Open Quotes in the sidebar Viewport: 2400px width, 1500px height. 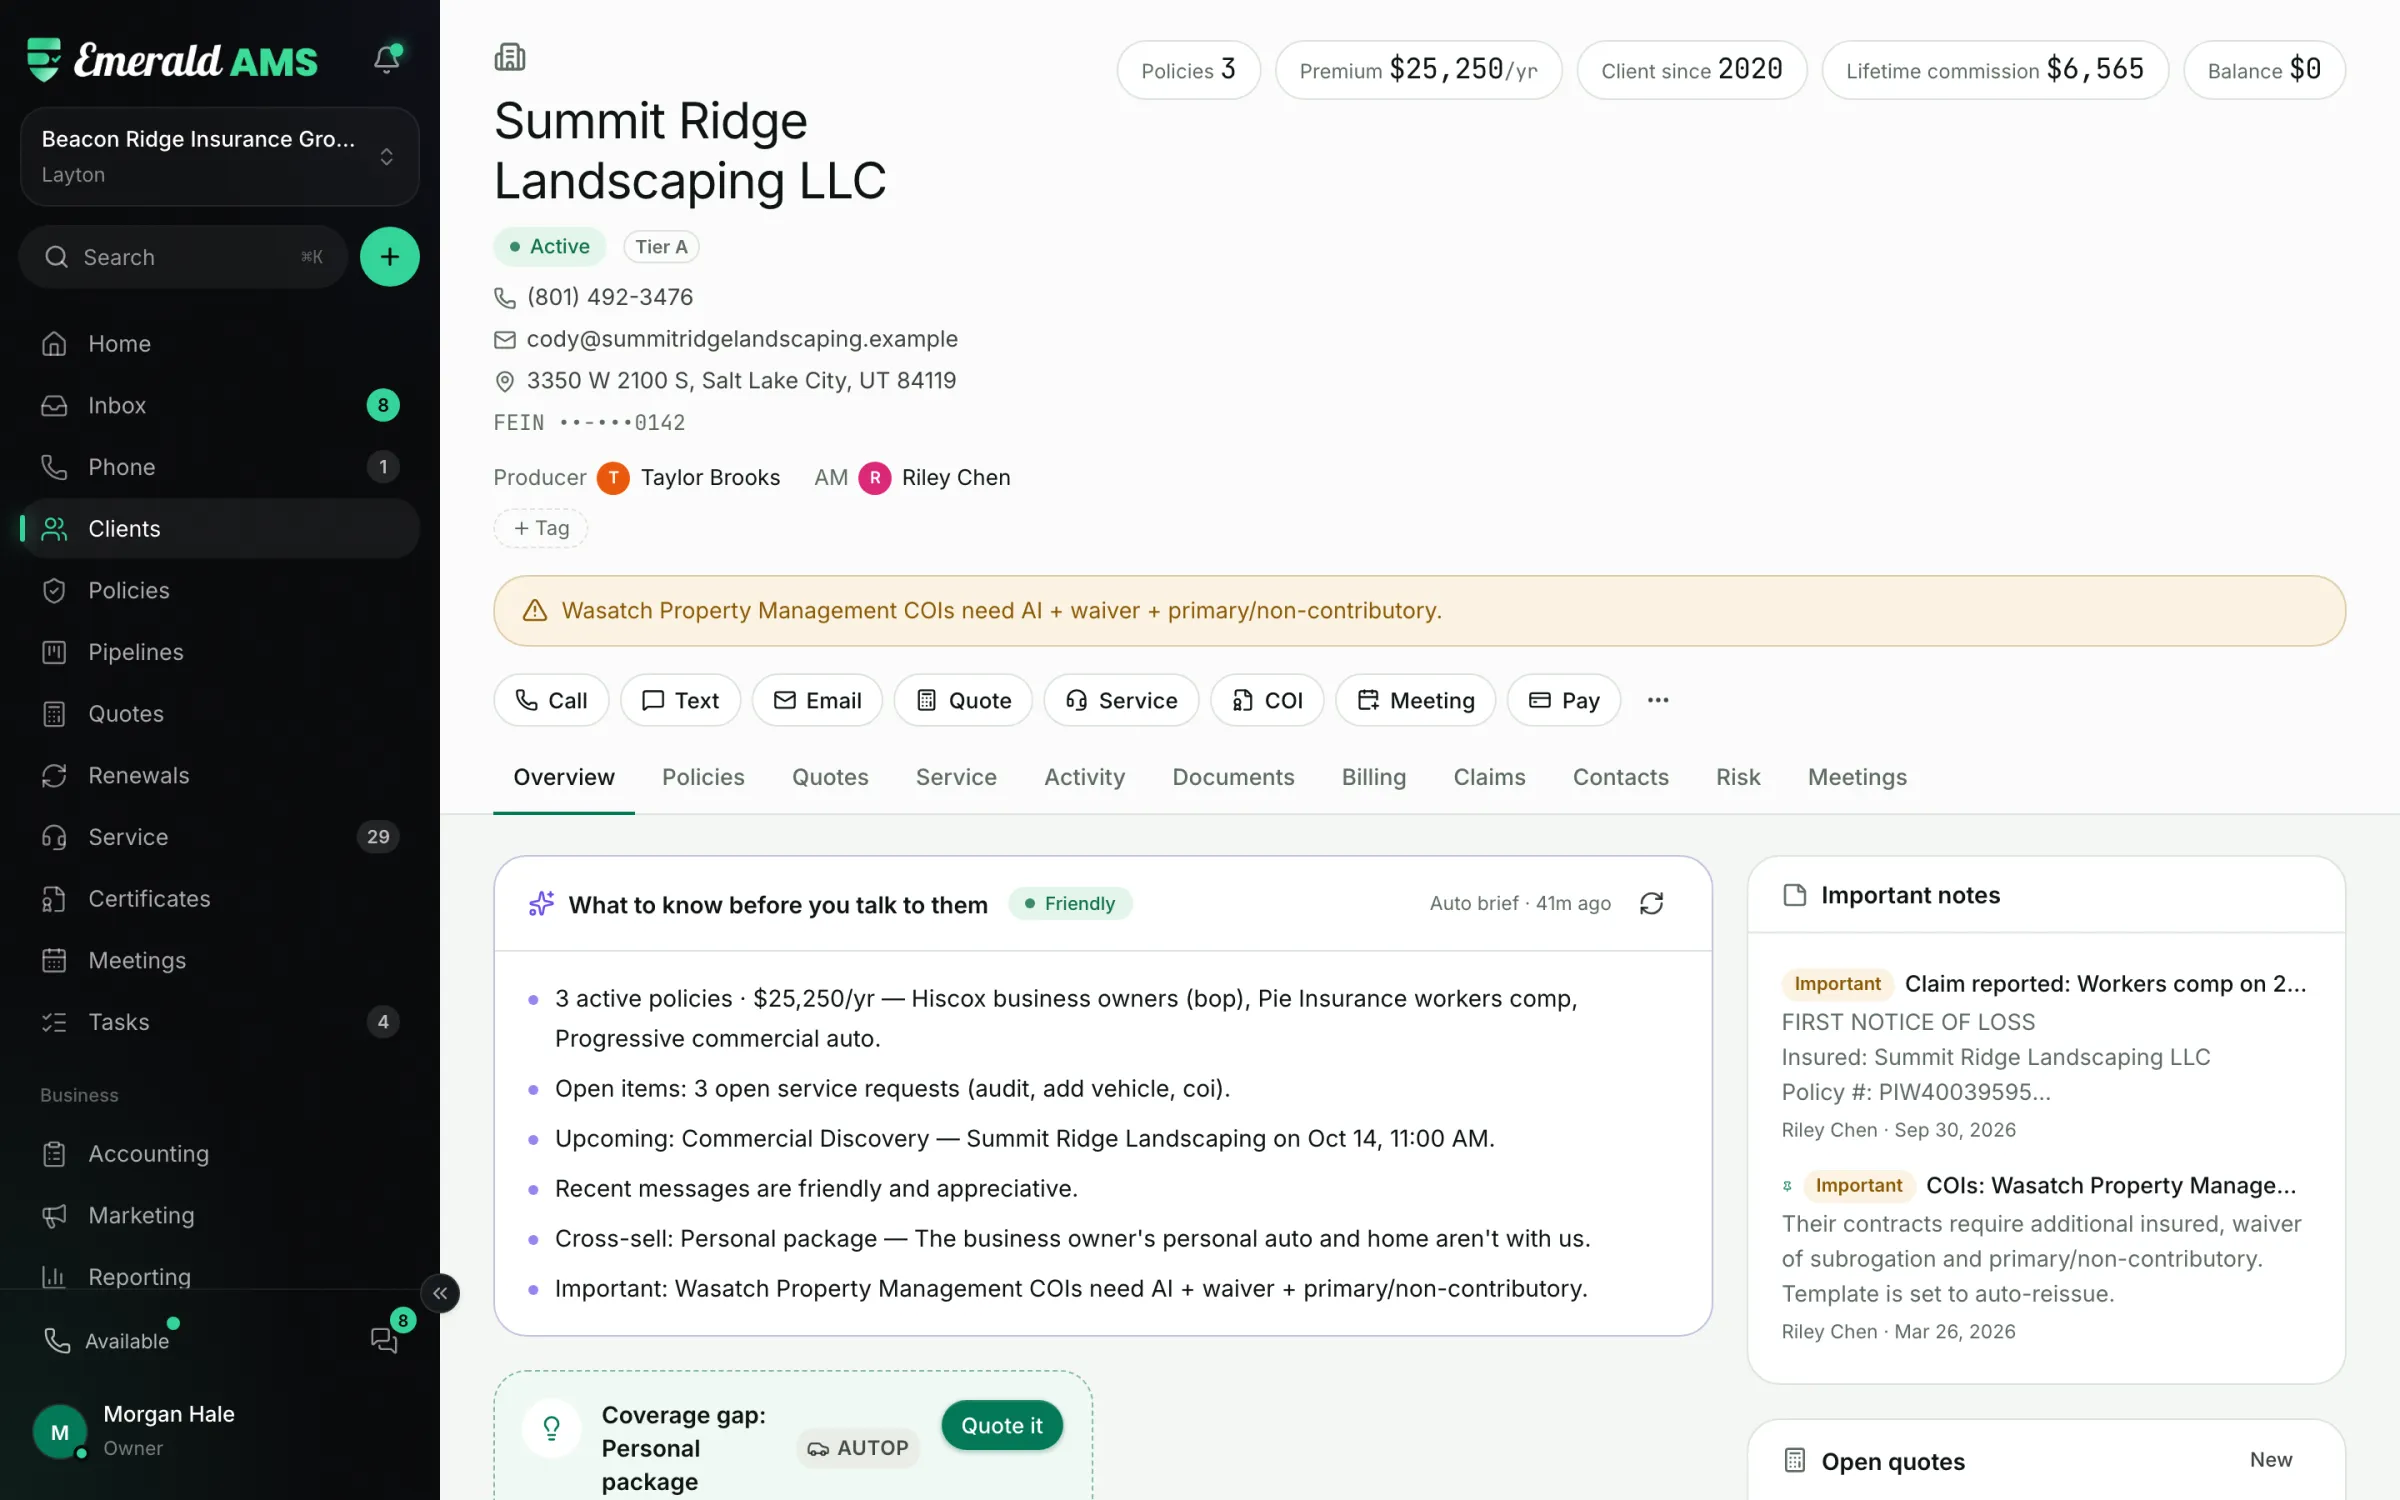click(219, 714)
